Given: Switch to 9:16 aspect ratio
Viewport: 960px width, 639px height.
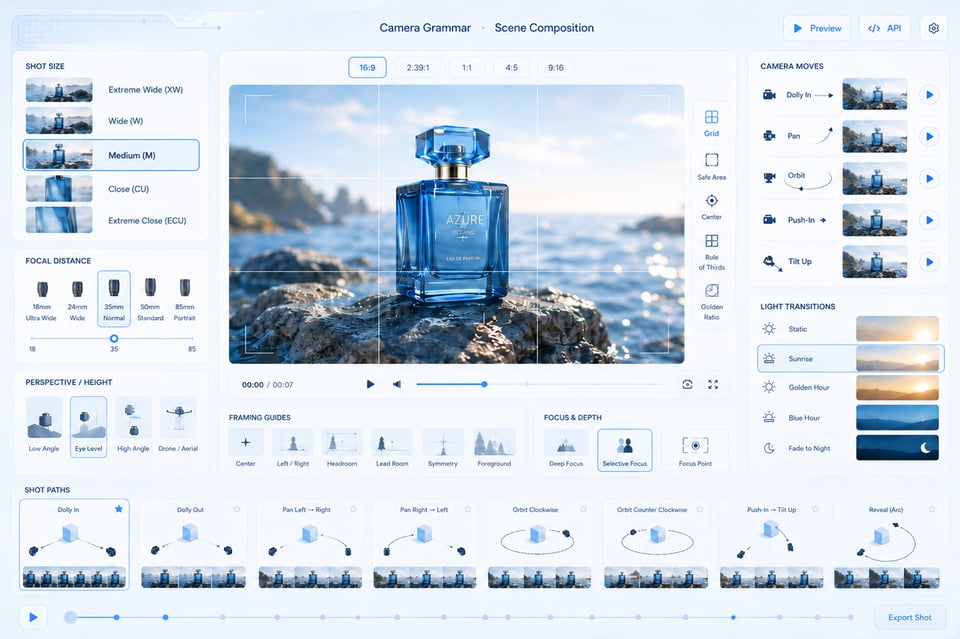Looking at the screenshot, I should pos(555,67).
